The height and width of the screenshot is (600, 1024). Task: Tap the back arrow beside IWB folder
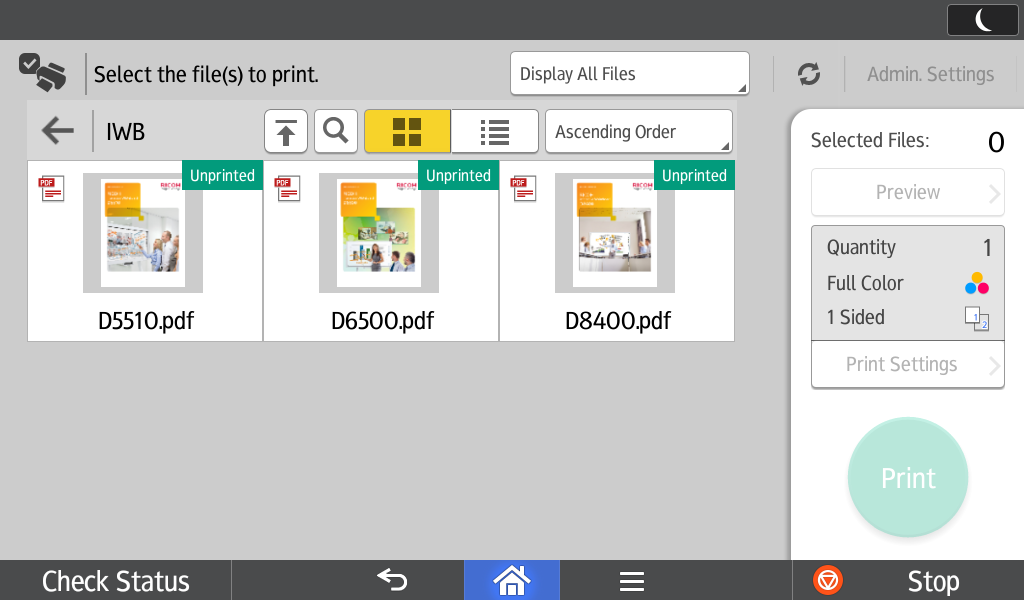point(57,131)
